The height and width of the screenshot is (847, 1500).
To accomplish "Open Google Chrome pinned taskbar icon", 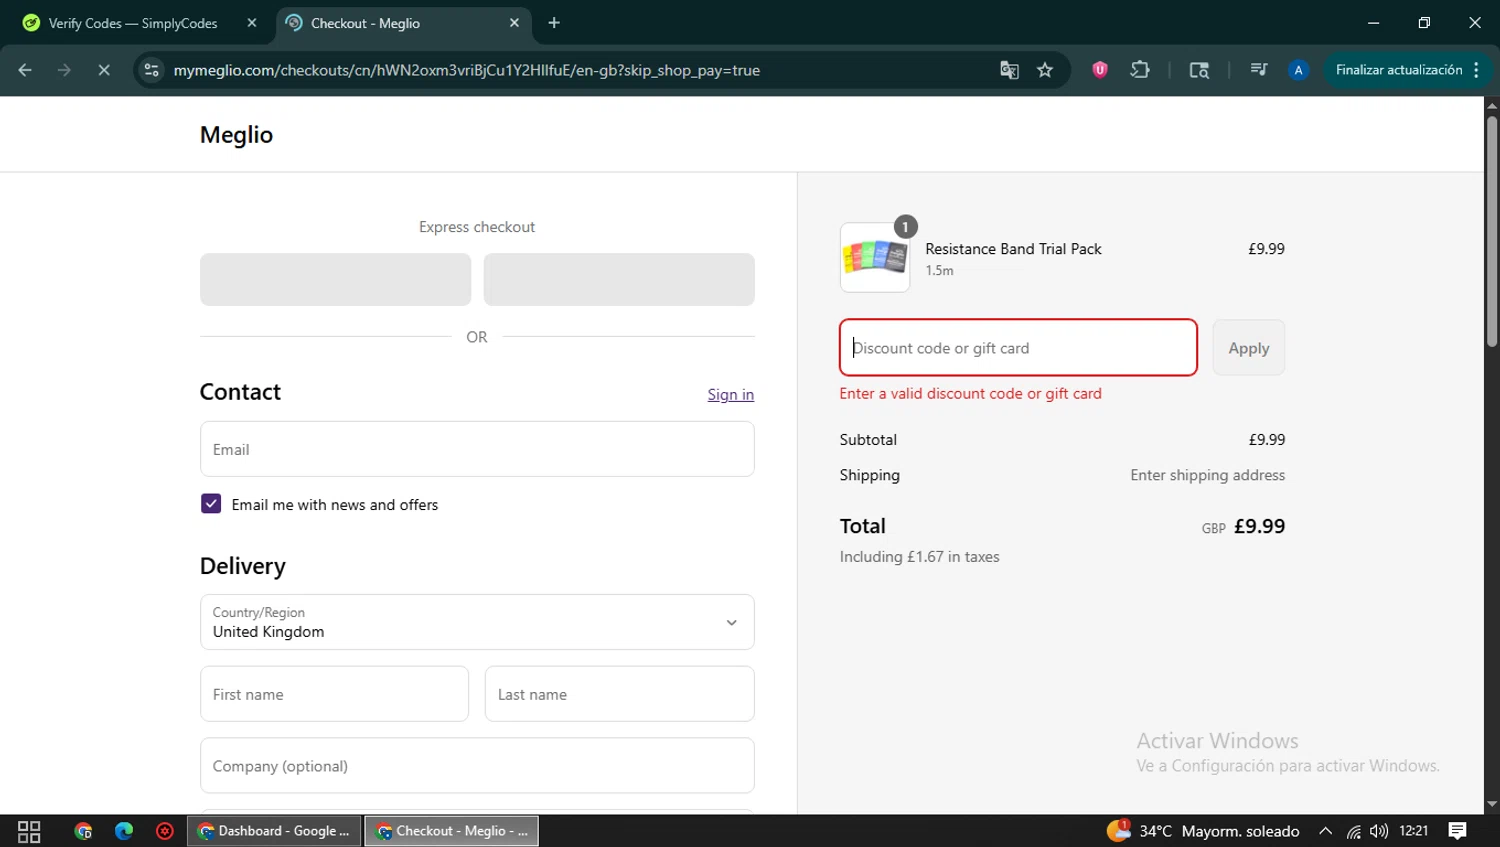I will [83, 831].
